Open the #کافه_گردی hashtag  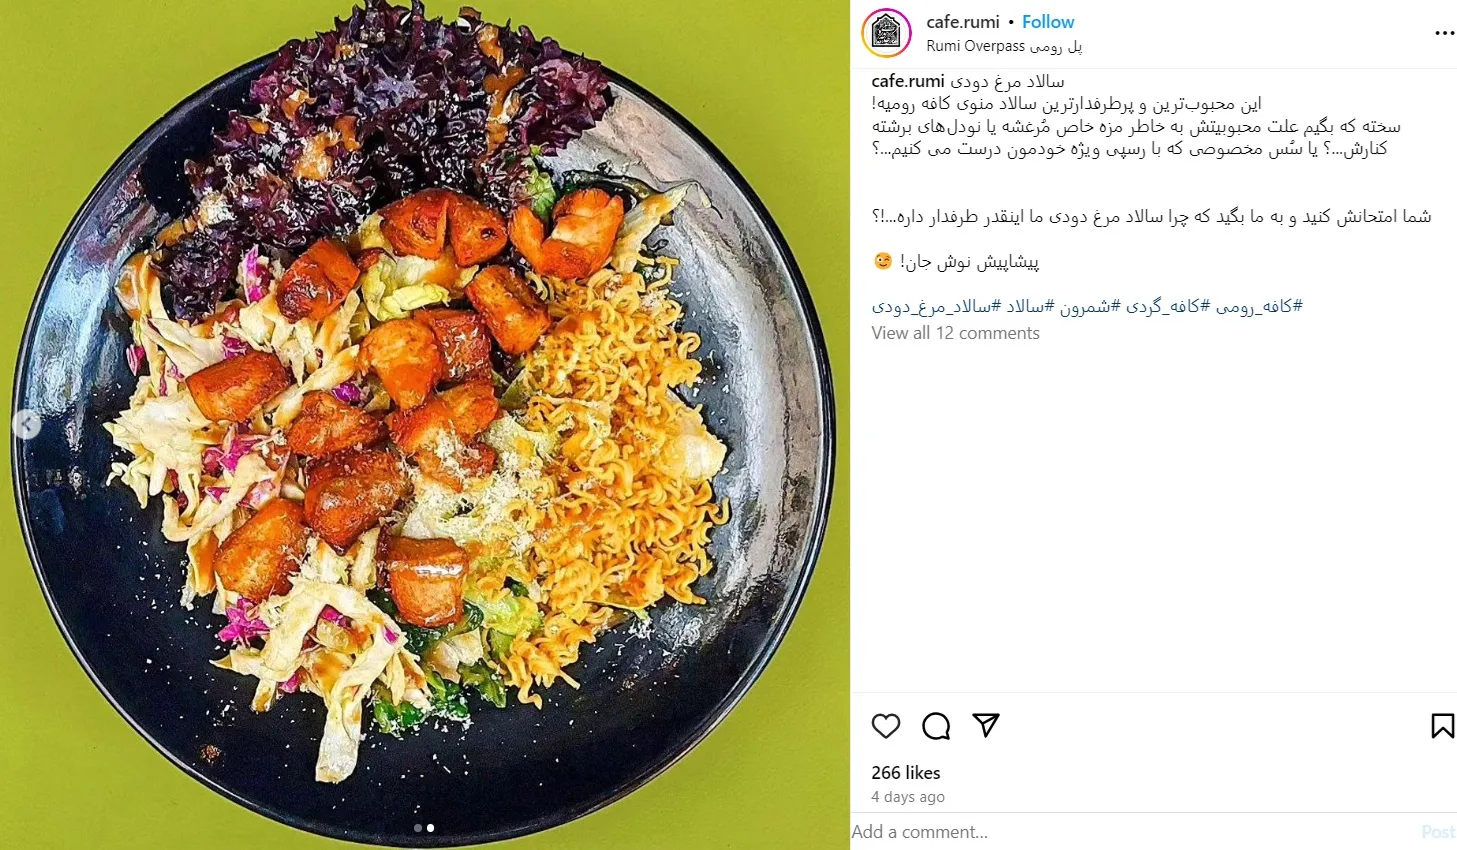tap(1166, 307)
